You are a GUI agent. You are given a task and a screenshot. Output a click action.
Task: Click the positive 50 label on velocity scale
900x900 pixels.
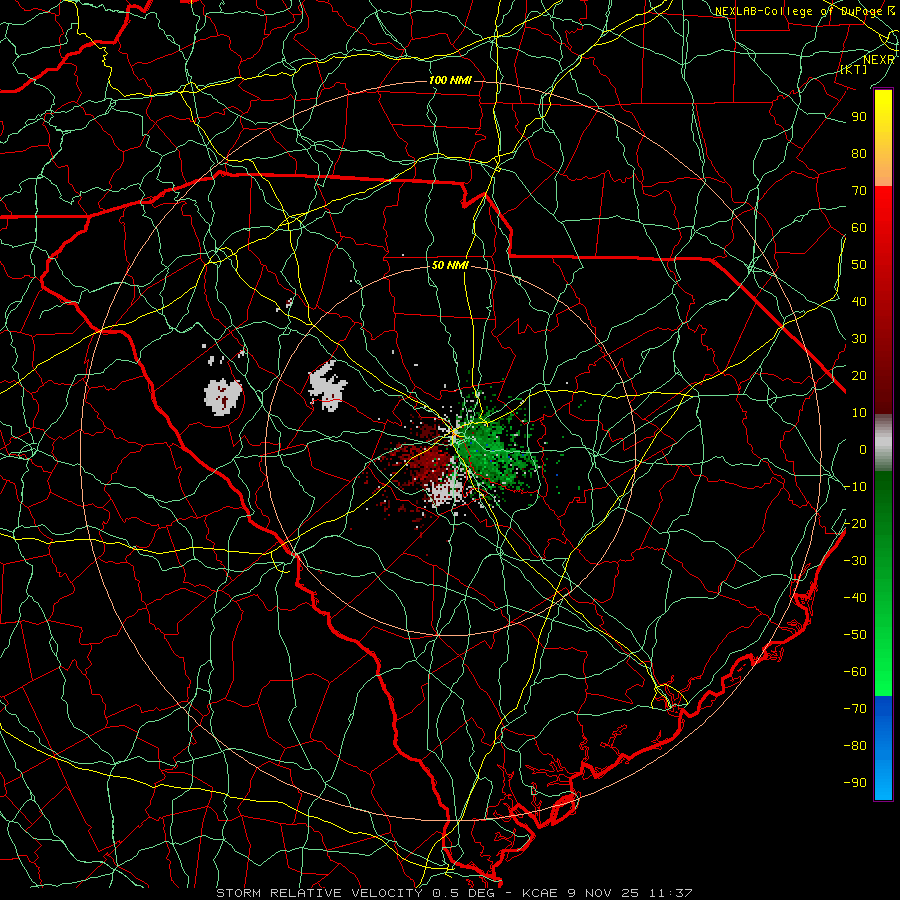[859, 265]
